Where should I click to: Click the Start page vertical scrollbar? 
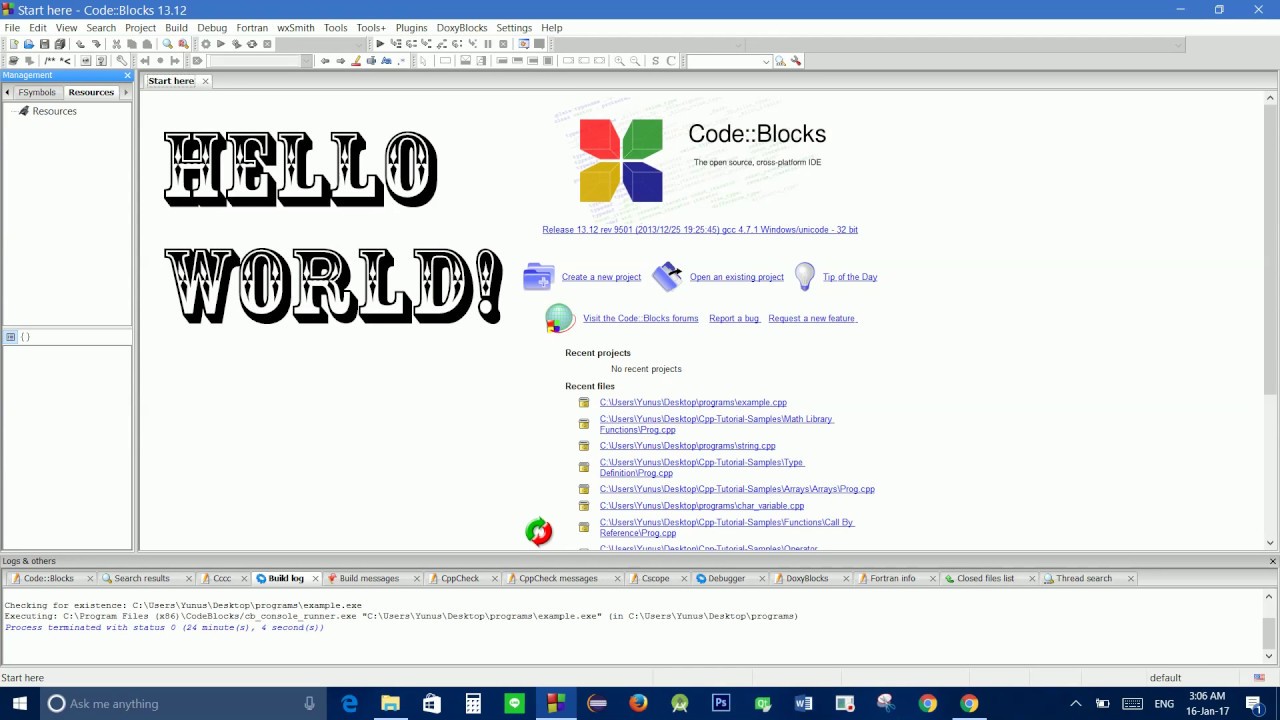point(1270,320)
